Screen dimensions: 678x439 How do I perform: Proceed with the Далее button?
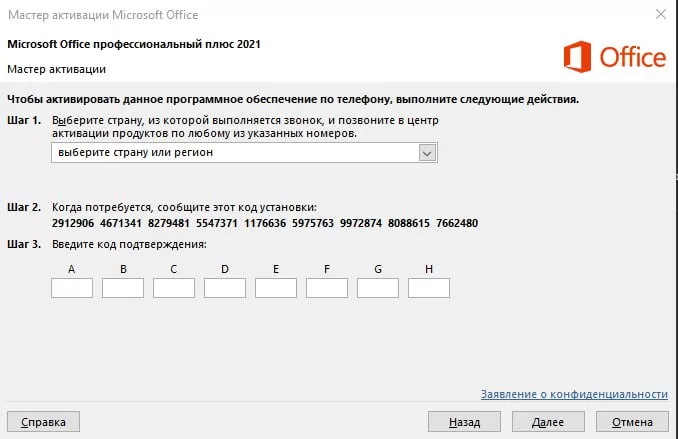pyautogui.click(x=548, y=422)
